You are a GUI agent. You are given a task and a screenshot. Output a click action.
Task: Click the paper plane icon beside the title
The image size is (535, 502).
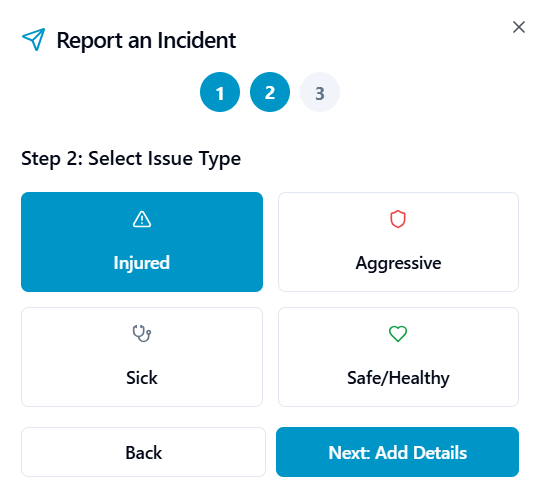(33, 40)
